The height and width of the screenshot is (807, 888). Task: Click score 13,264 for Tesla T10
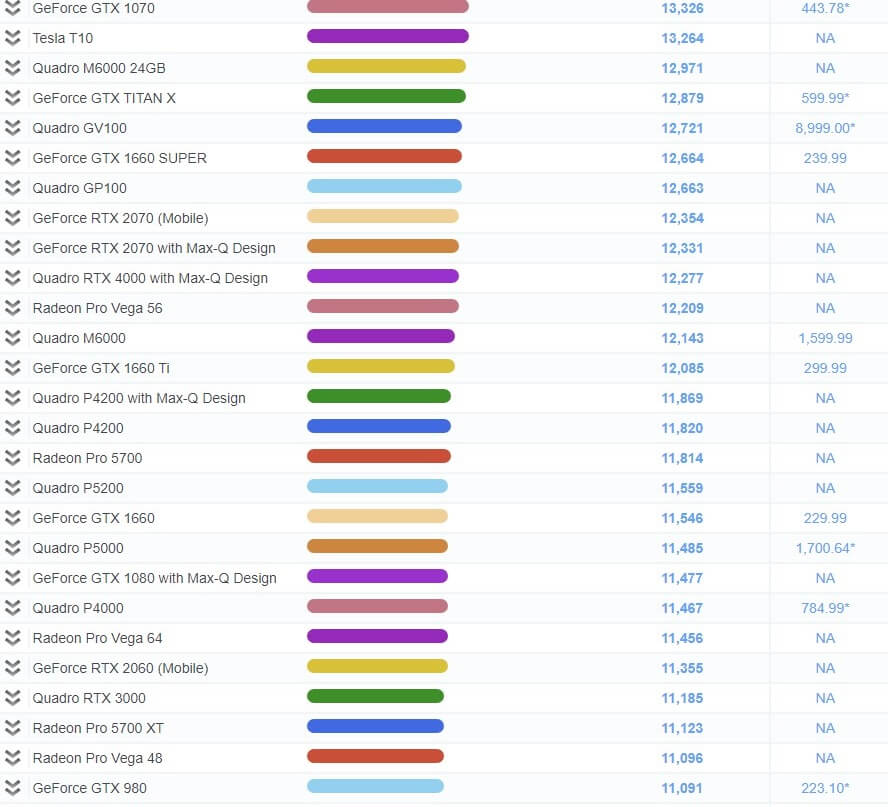click(x=682, y=39)
